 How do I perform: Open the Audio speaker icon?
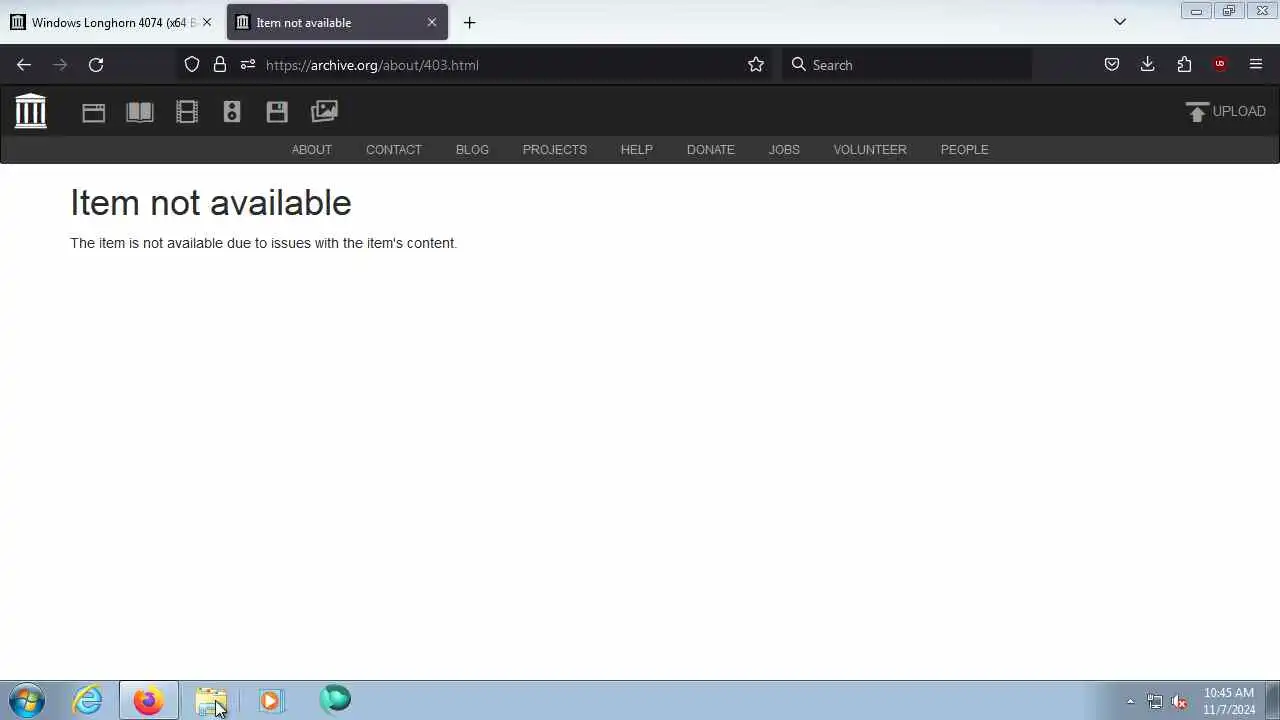click(232, 112)
